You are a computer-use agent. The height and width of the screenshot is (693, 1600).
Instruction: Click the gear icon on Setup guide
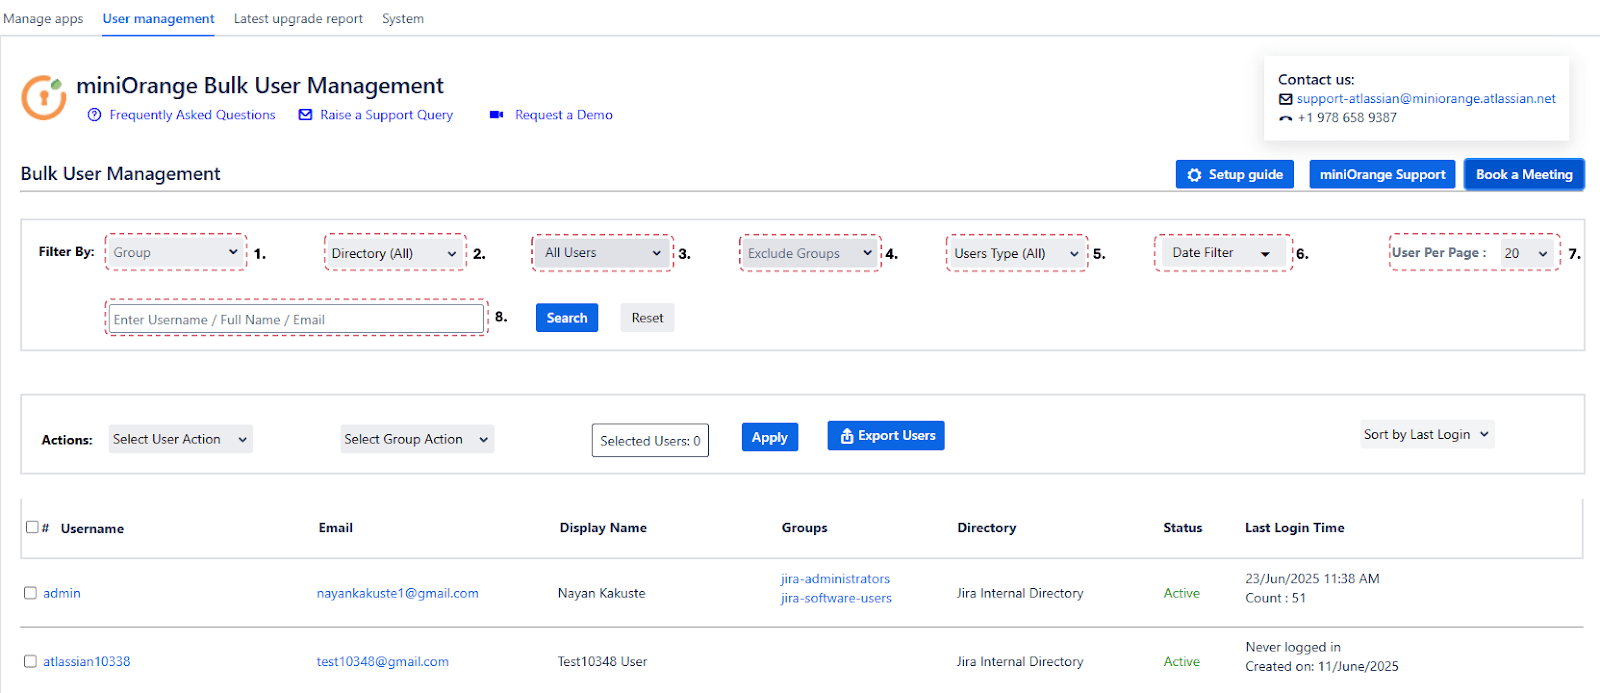(1194, 175)
